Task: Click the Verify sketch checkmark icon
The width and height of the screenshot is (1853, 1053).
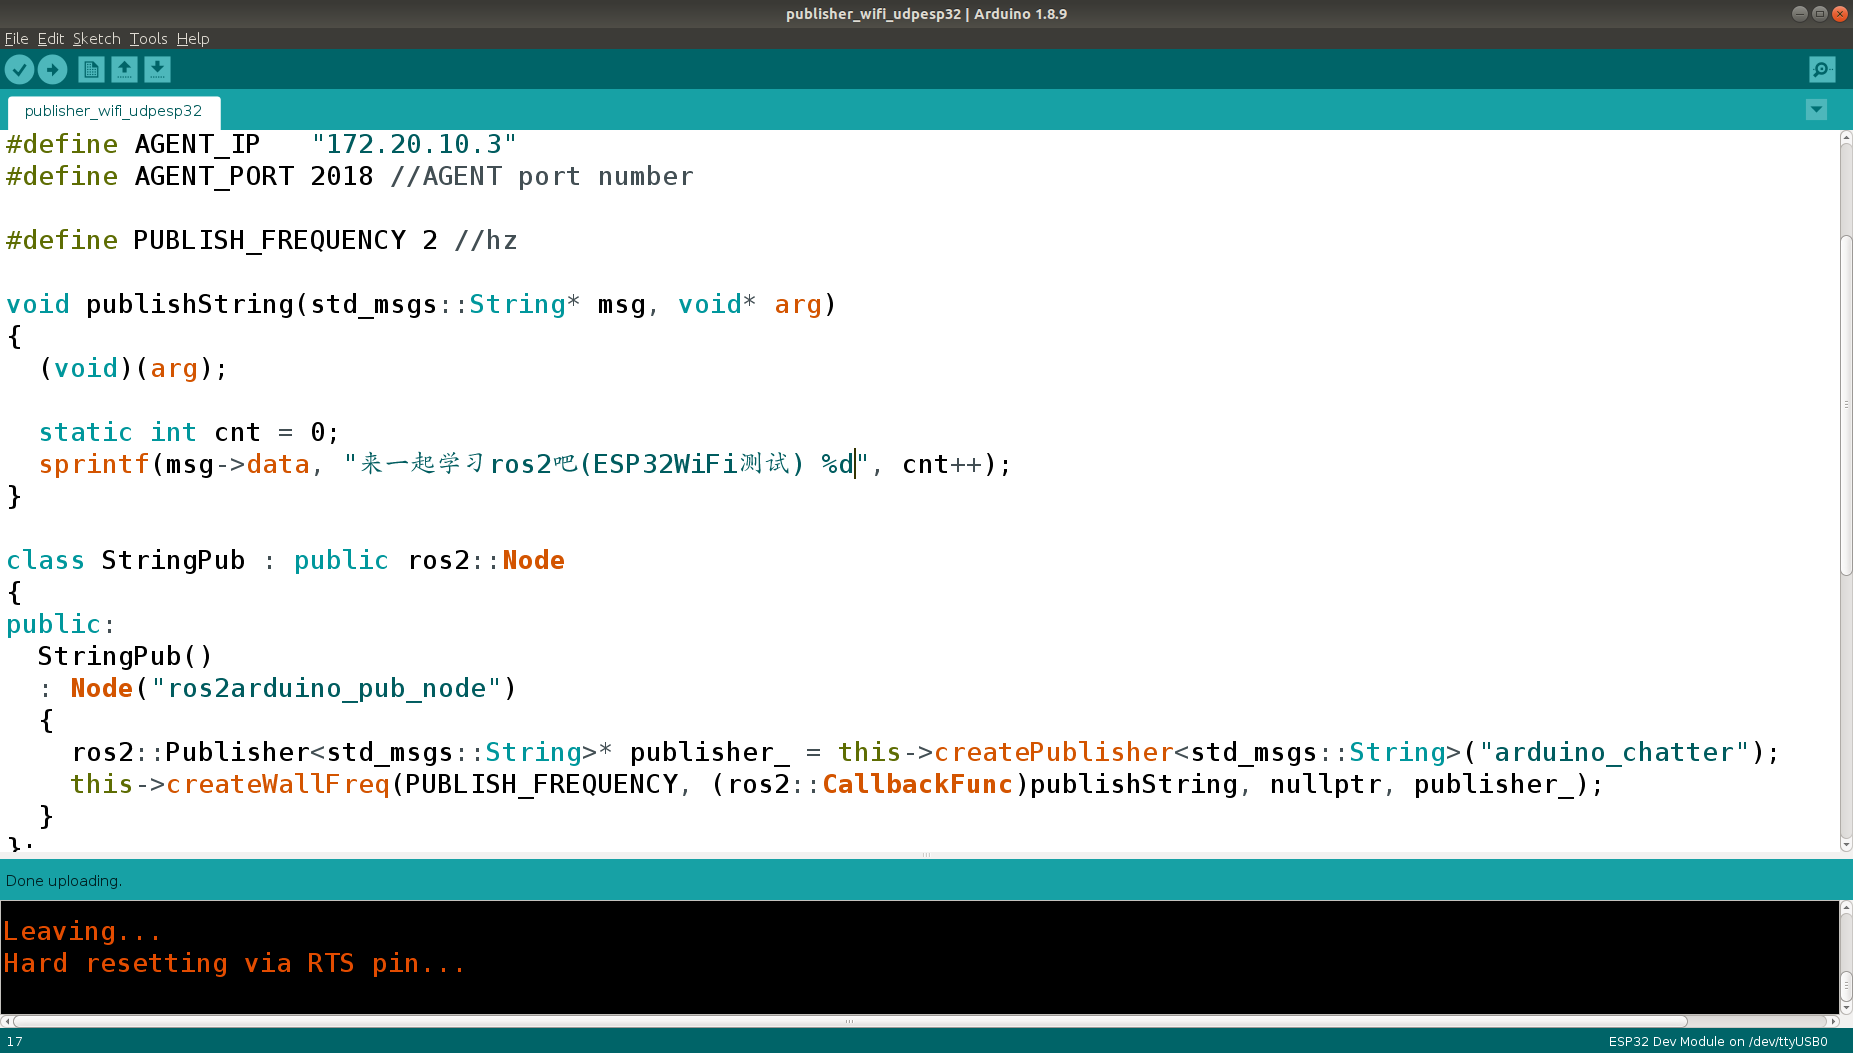Action: tap(20, 70)
